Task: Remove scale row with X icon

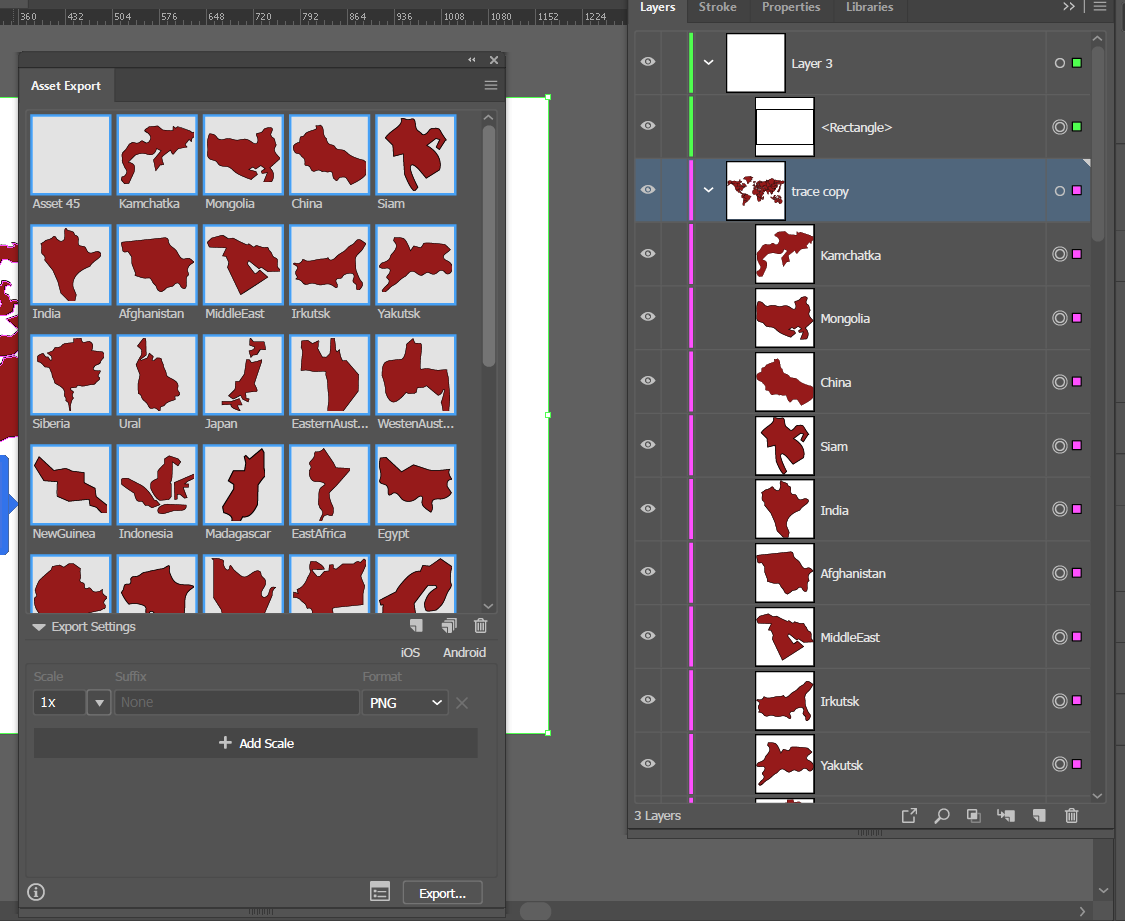Action: 462,703
